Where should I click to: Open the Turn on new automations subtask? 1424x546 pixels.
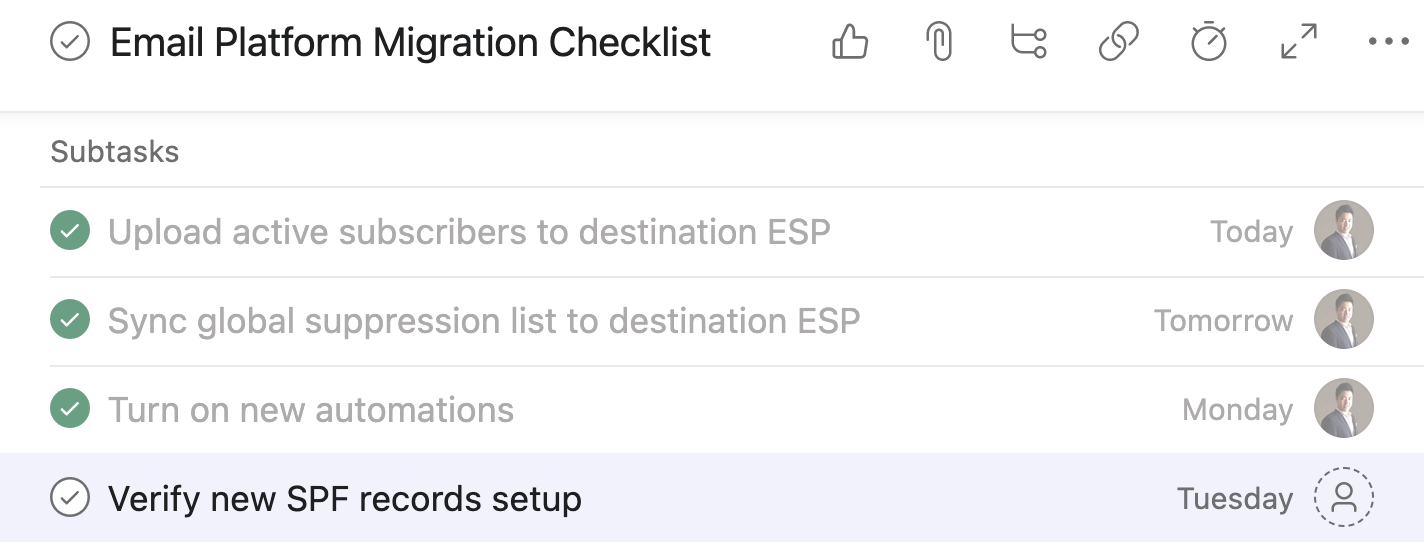[311, 410]
